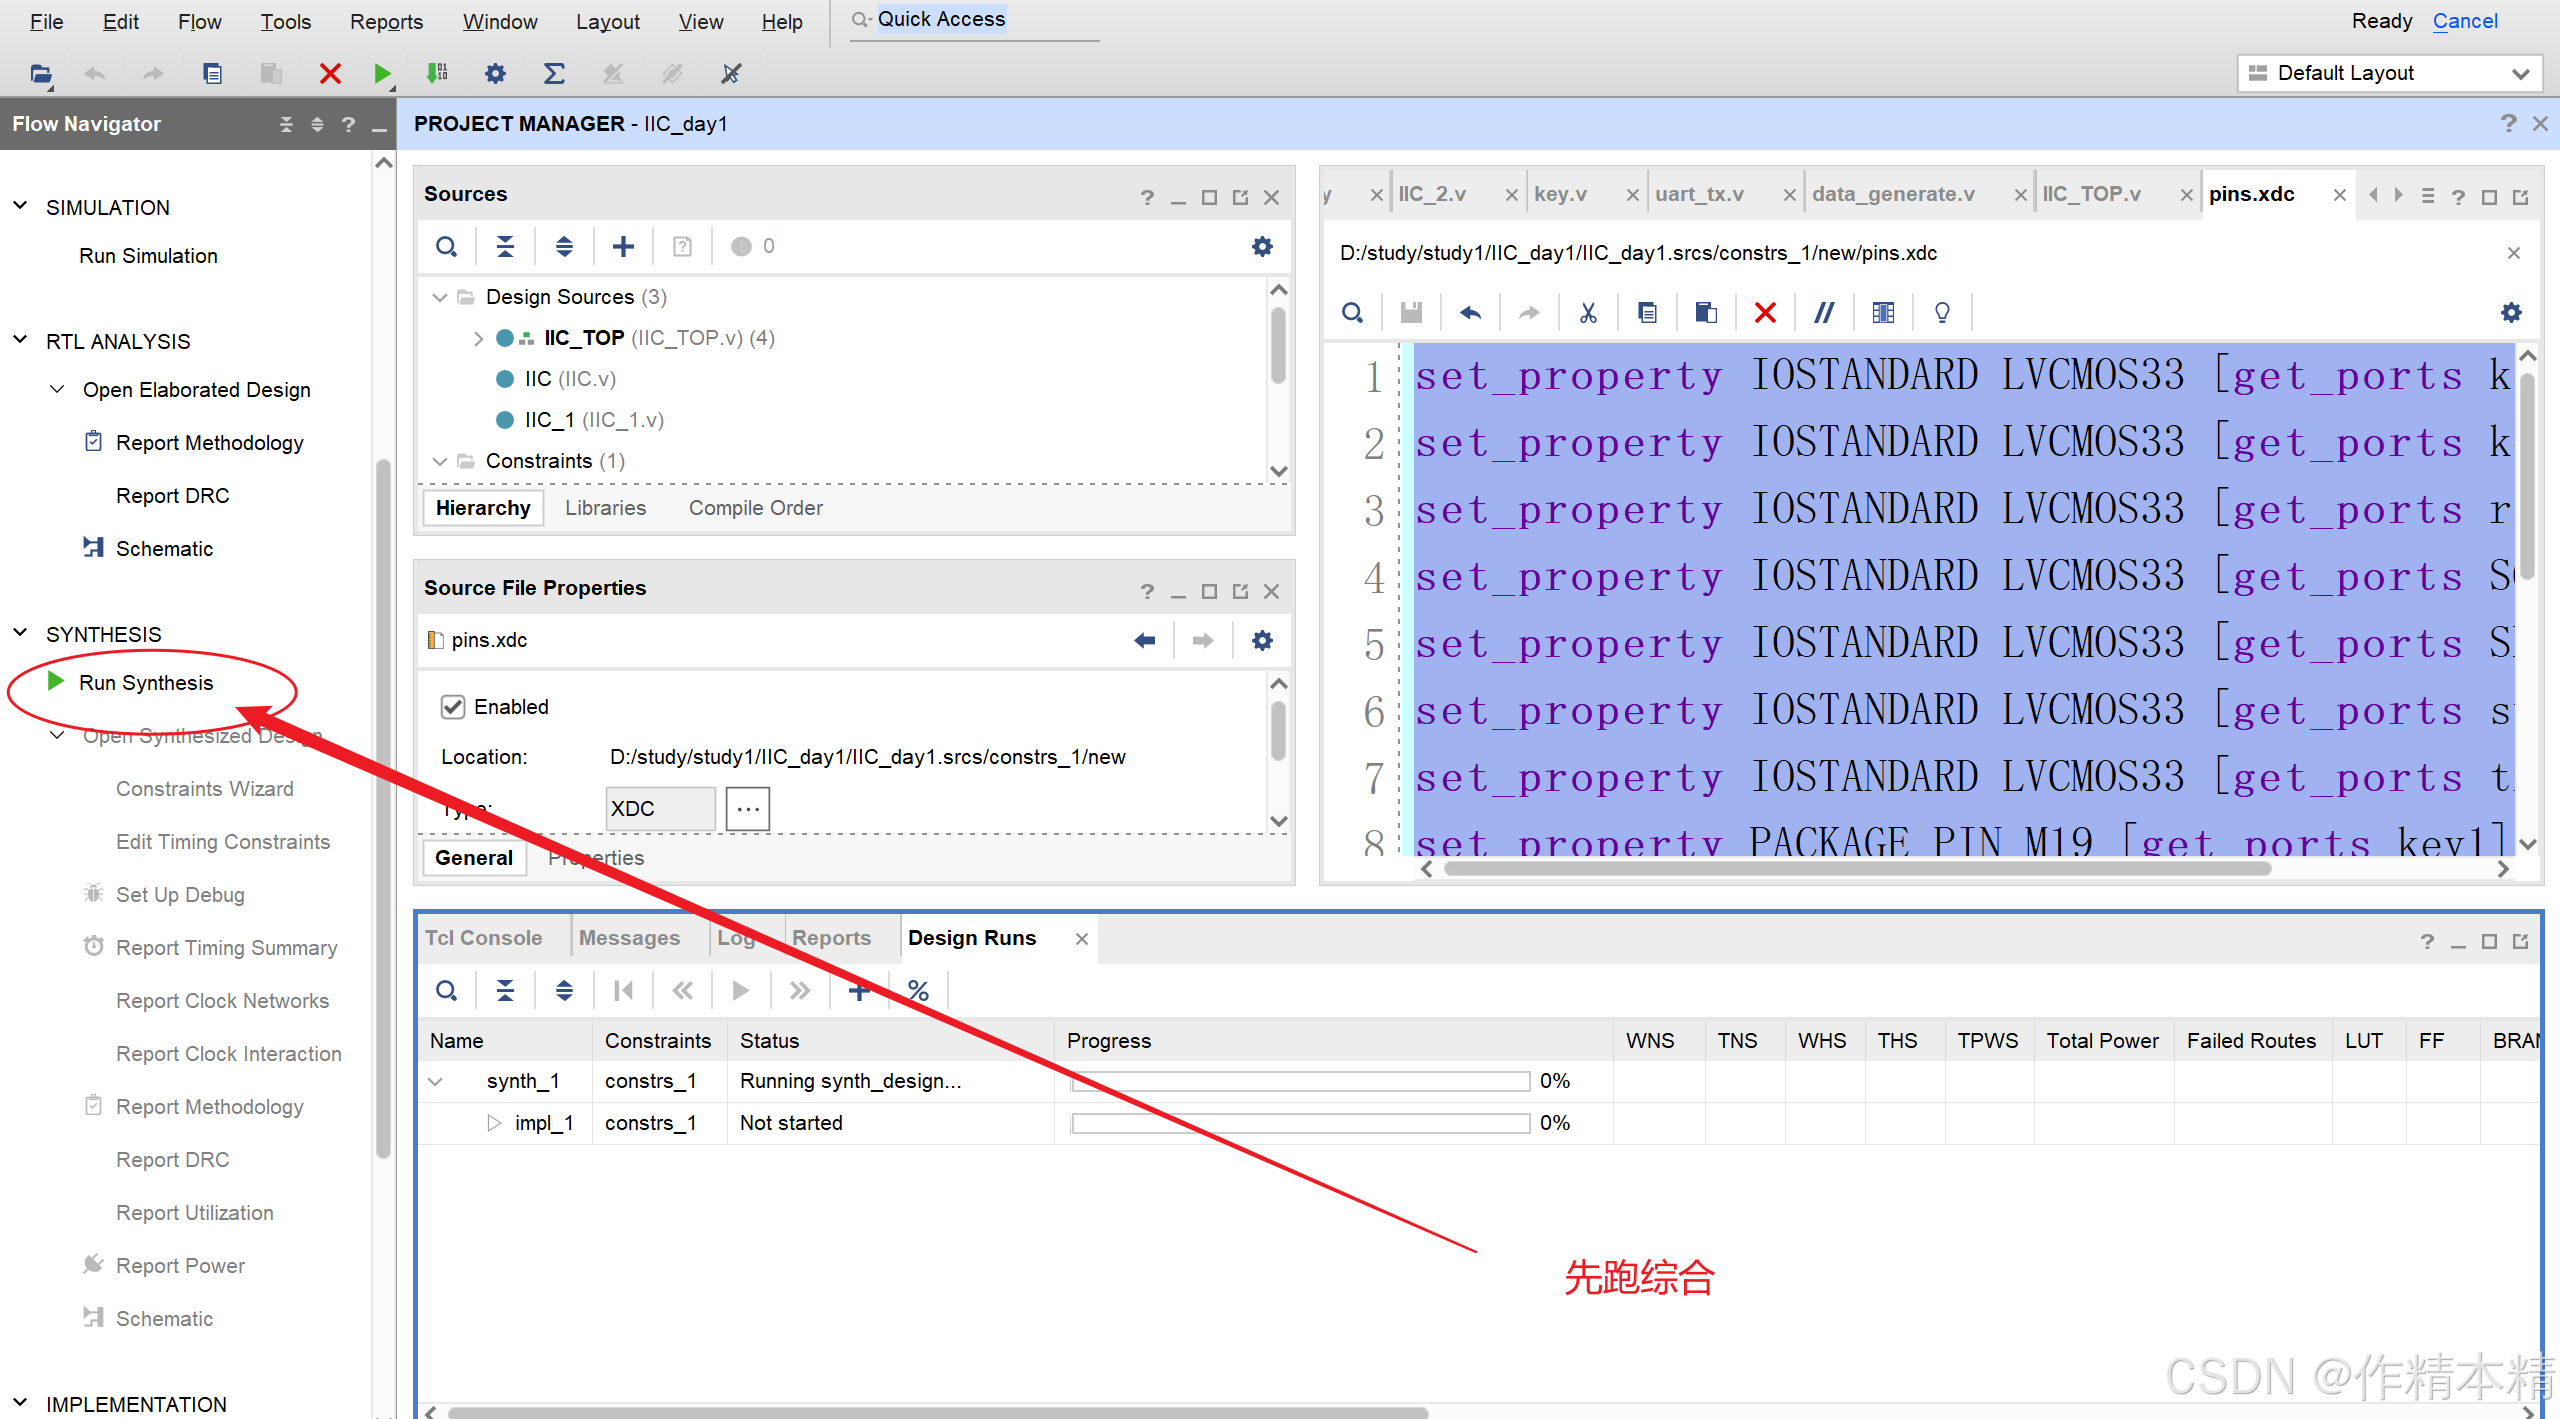The image size is (2560, 1419).
Task: Click the Add Sources plus icon
Action: tap(623, 246)
